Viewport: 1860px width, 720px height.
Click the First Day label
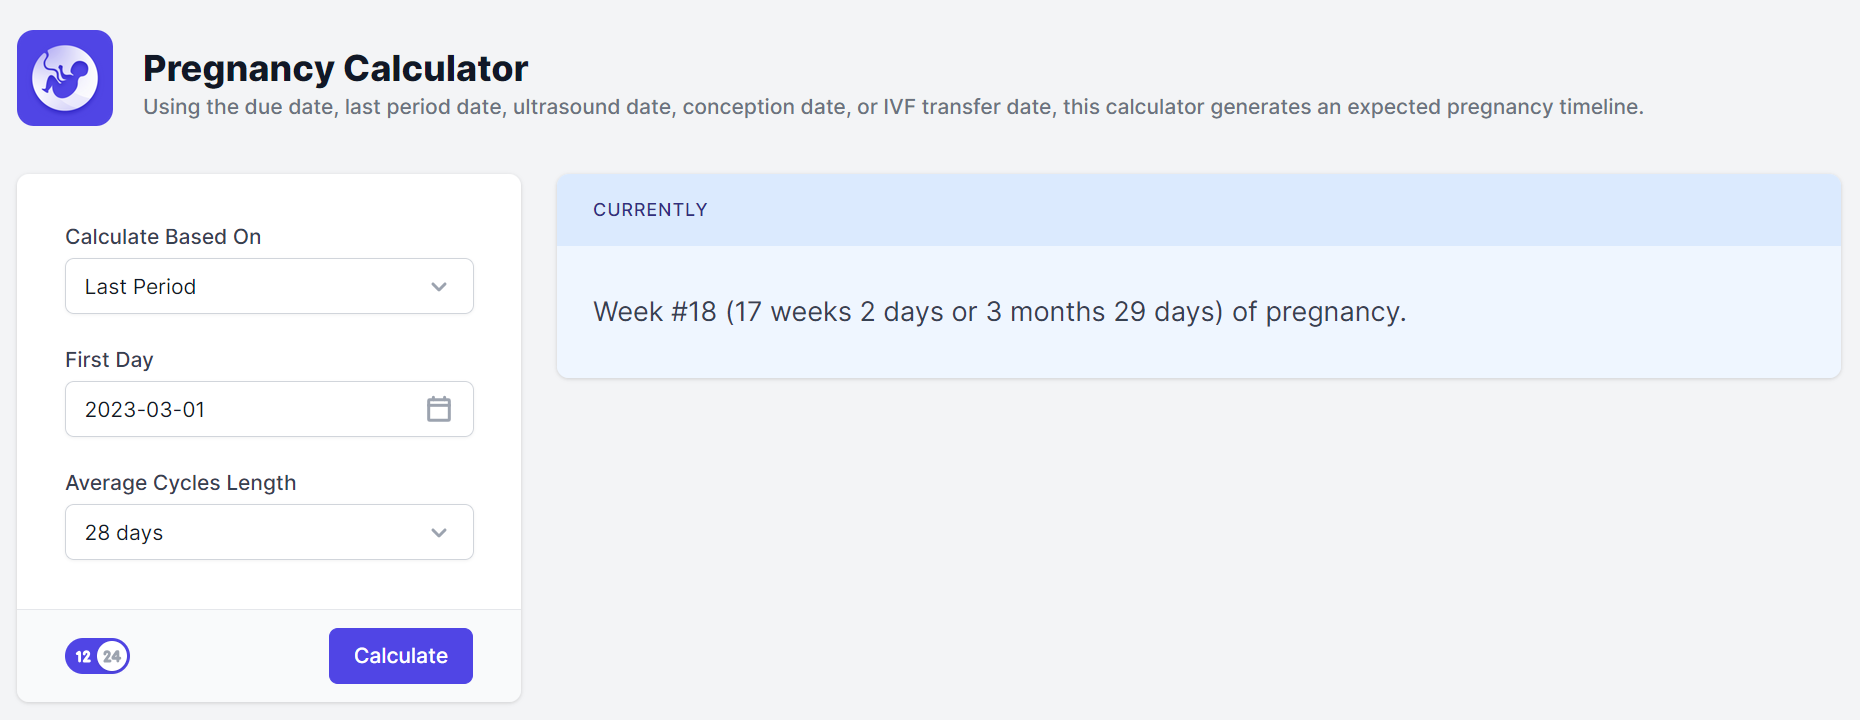point(109,360)
